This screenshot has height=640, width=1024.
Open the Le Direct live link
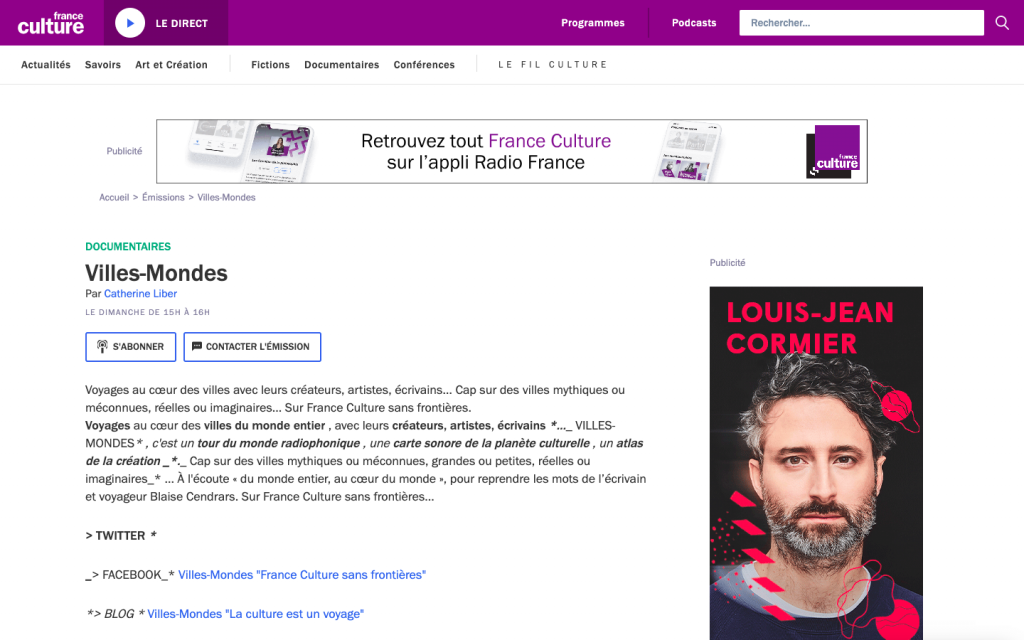pyautogui.click(x=182, y=24)
